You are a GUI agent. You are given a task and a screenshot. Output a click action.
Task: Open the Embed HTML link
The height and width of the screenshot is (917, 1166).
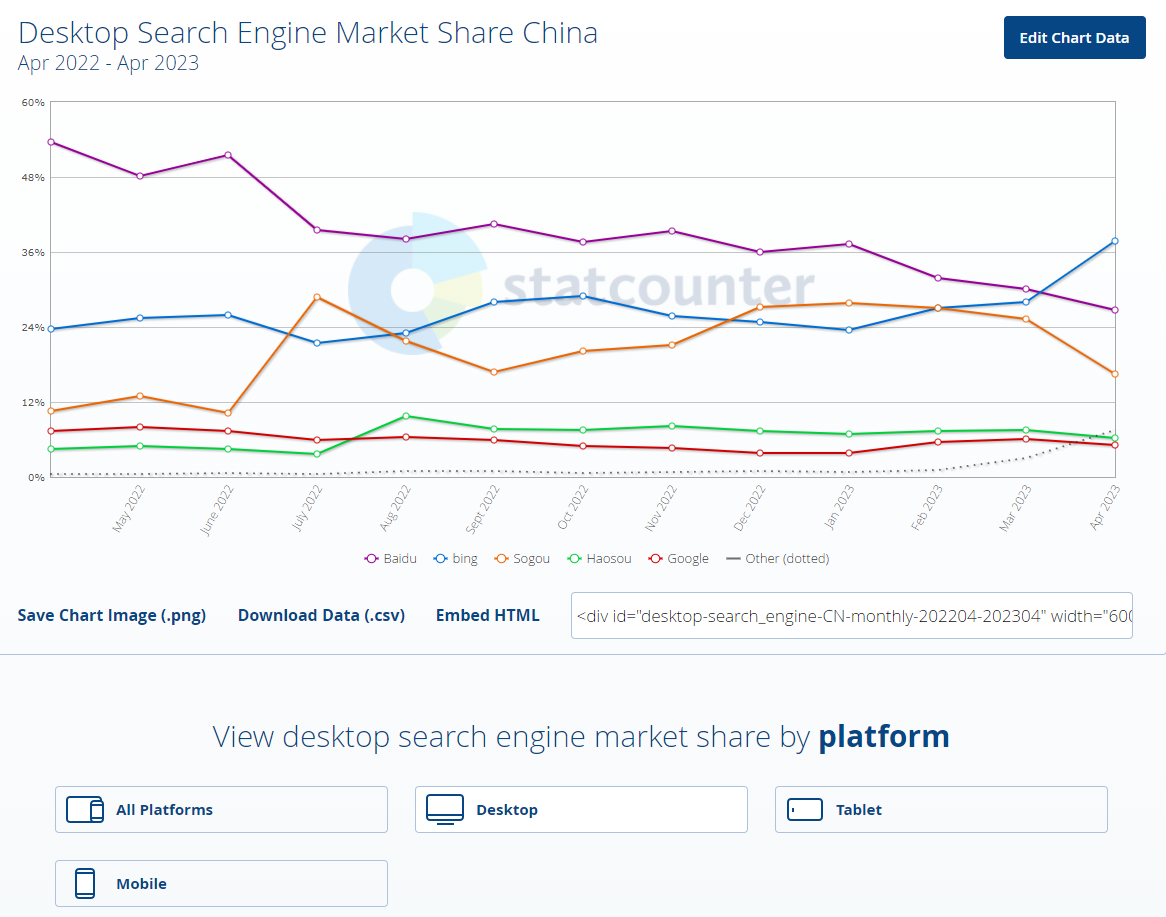[x=487, y=615]
